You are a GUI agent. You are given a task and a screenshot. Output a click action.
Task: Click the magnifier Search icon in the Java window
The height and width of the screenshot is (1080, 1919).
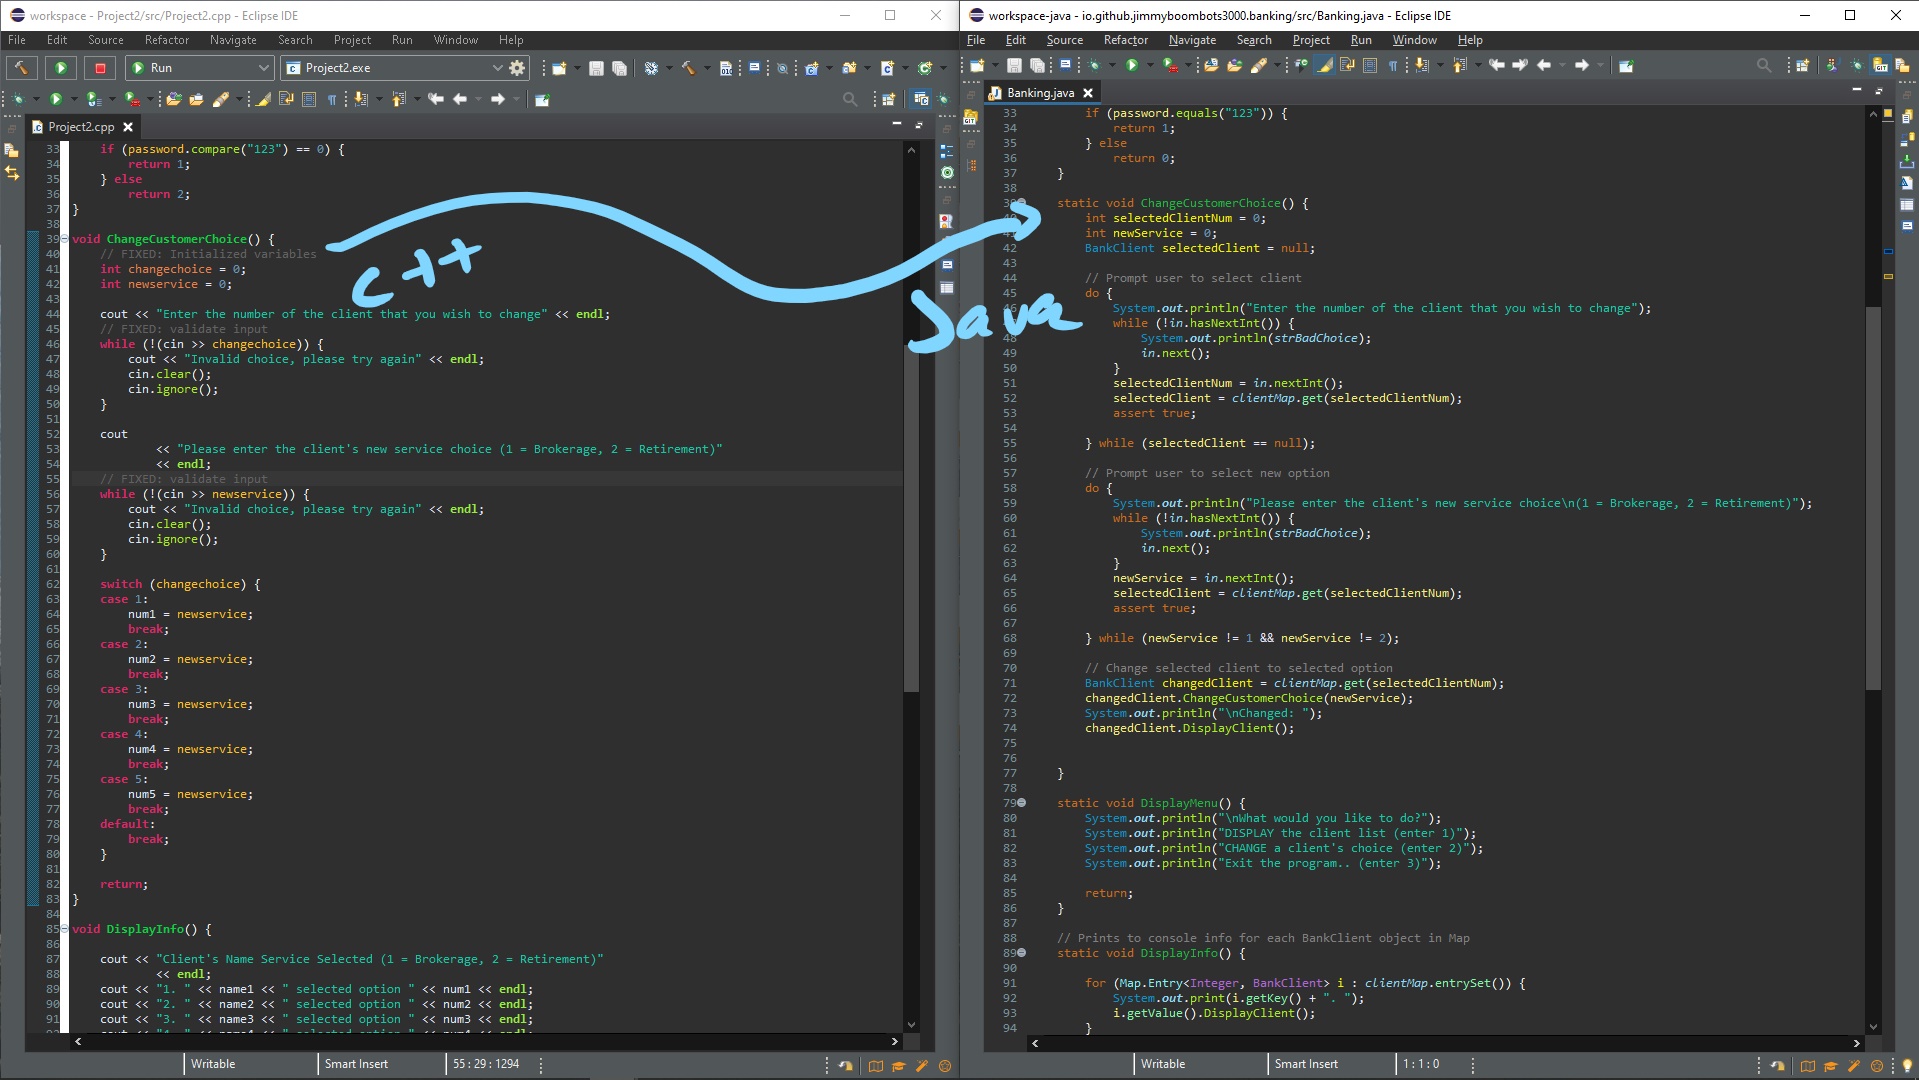1764,66
